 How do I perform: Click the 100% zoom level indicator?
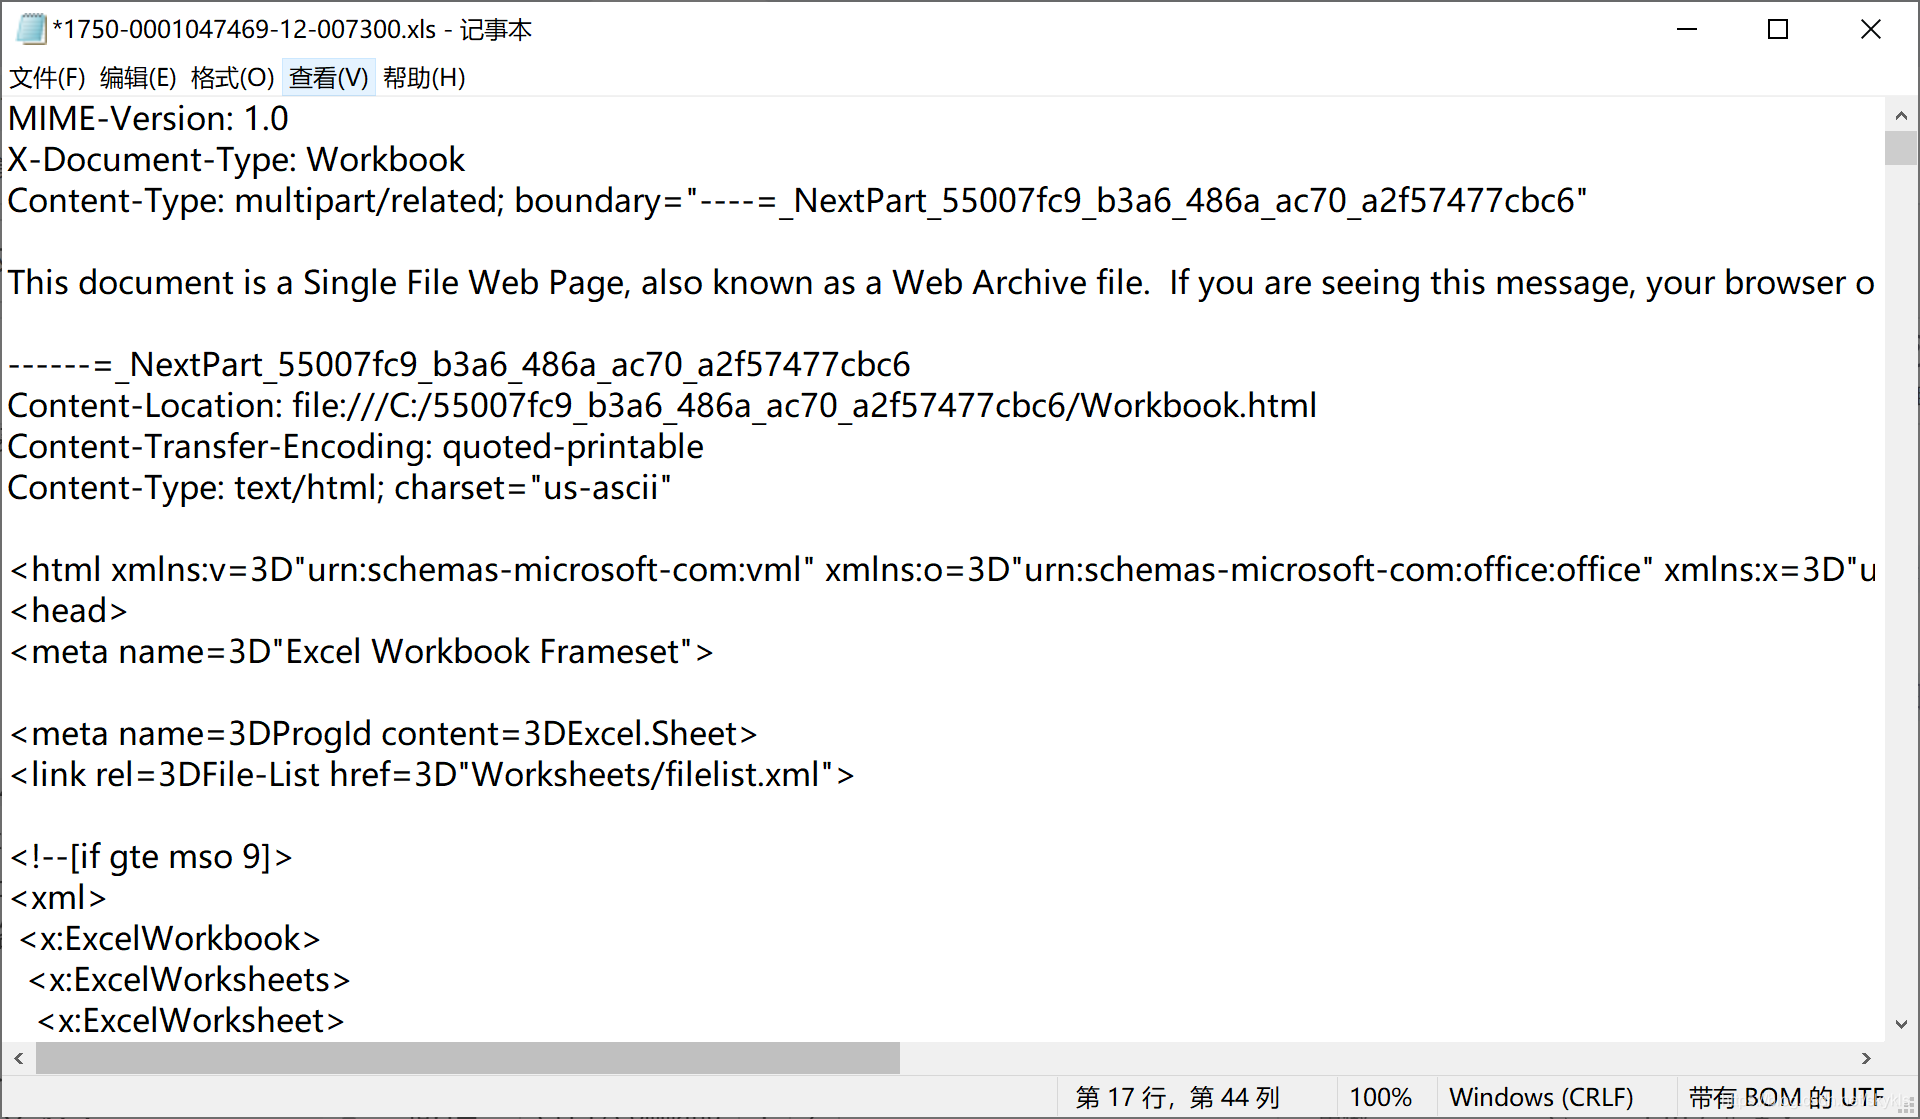tap(1381, 1096)
